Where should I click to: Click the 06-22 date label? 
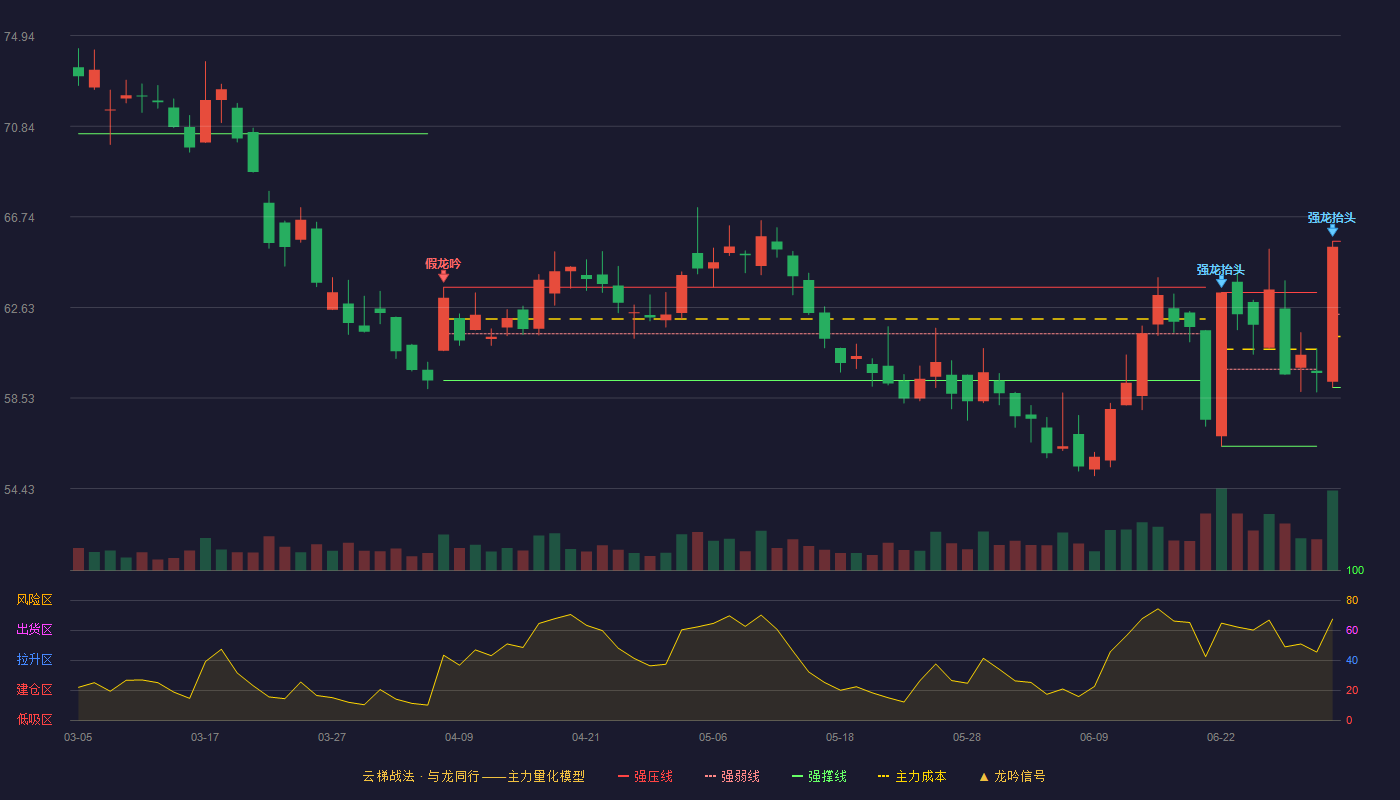click(x=1221, y=737)
